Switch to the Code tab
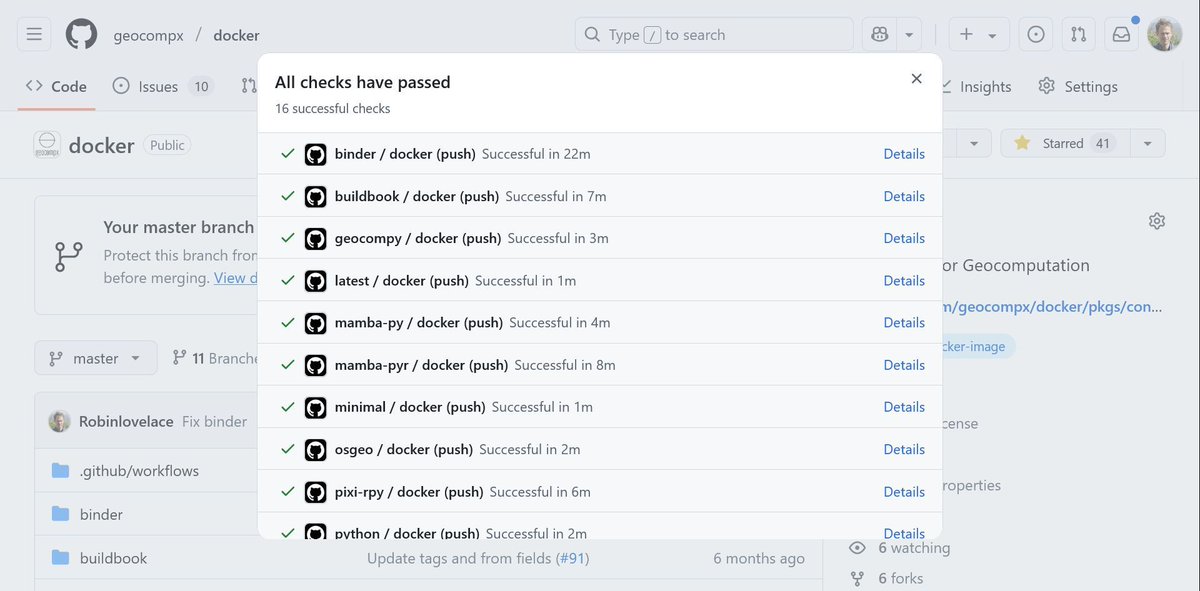The image size is (1200, 591). (x=57, y=86)
